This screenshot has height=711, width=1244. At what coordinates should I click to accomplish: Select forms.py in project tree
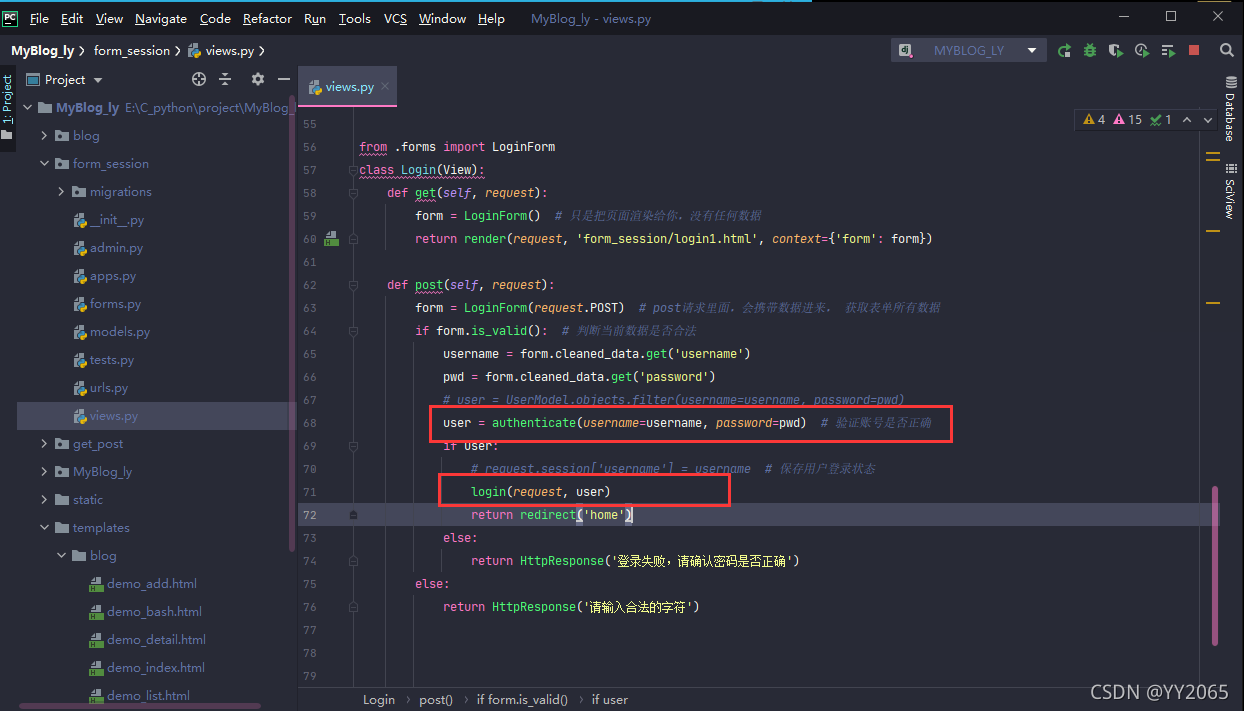click(115, 303)
